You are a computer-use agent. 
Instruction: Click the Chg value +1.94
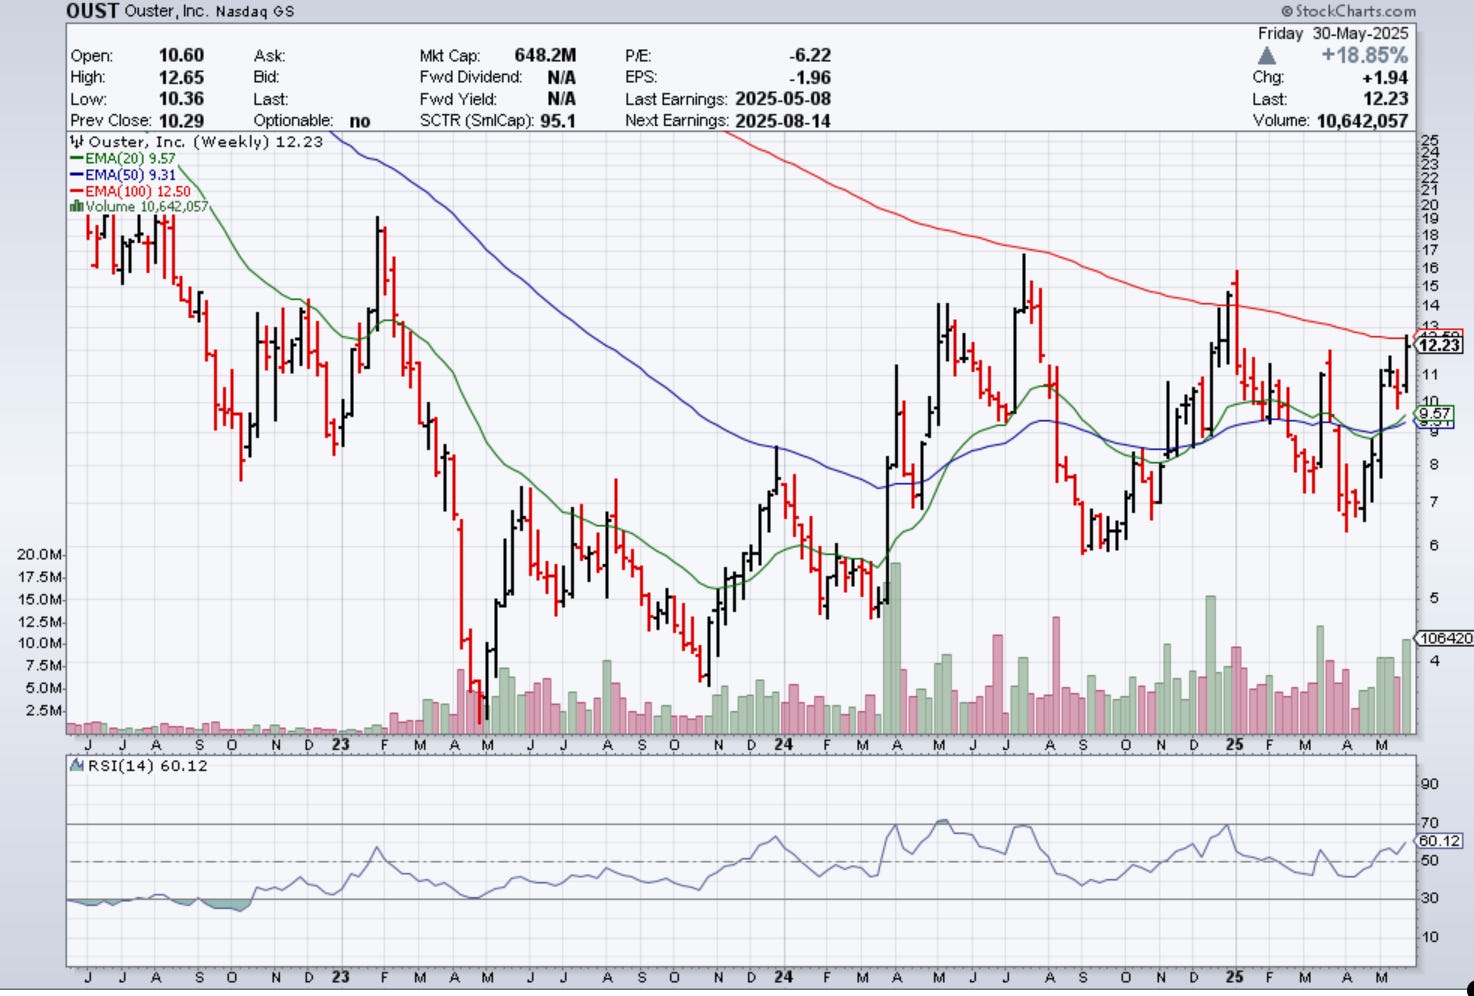coord(1385,77)
